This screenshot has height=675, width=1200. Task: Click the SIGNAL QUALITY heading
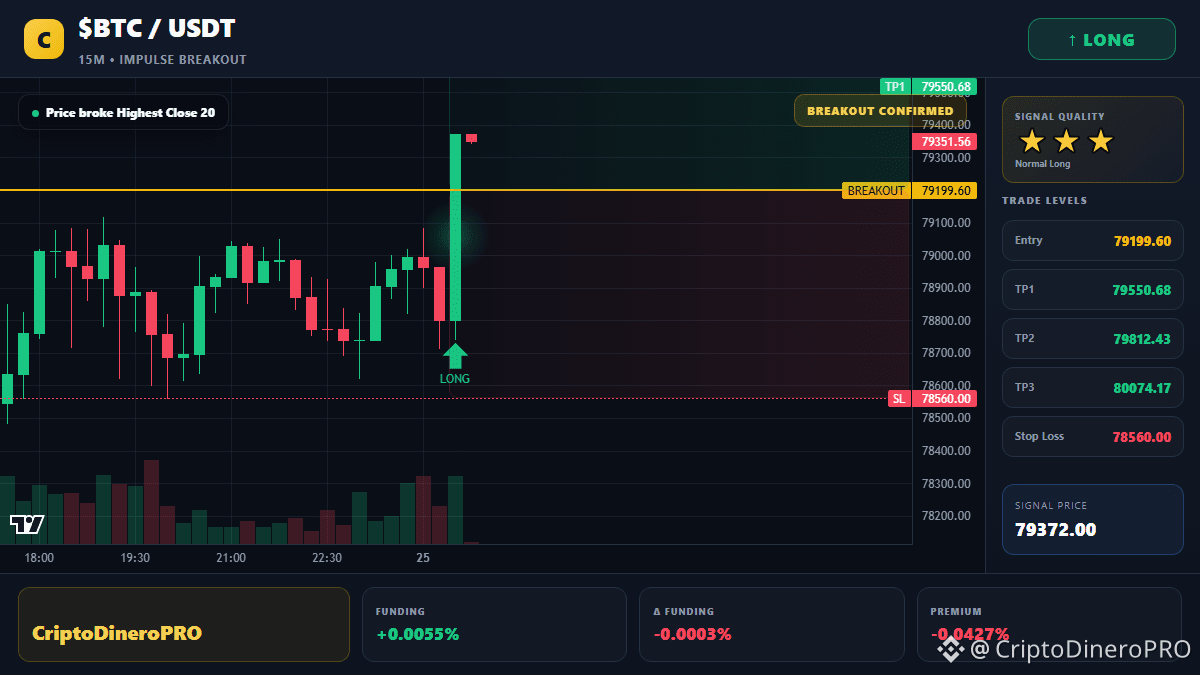click(1060, 117)
